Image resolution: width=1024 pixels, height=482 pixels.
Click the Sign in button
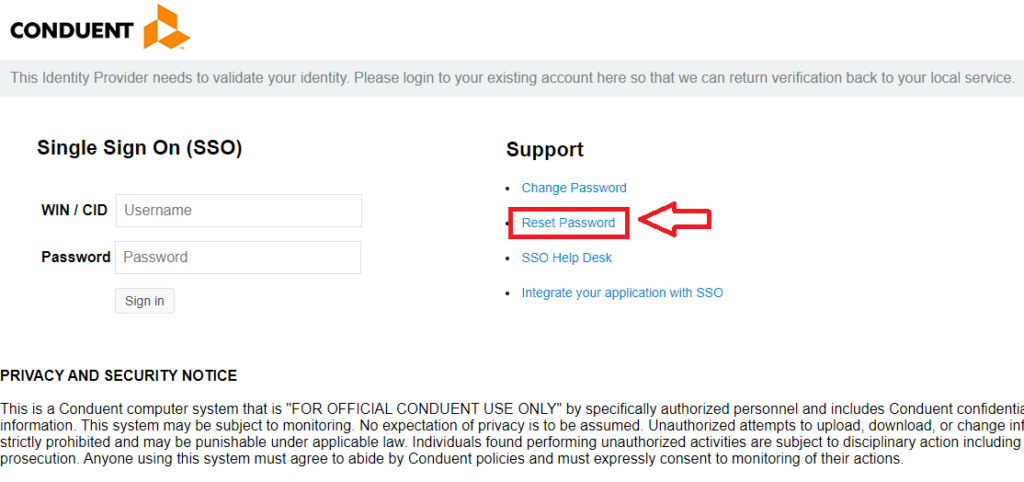pyautogui.click(x=145, y=301)
